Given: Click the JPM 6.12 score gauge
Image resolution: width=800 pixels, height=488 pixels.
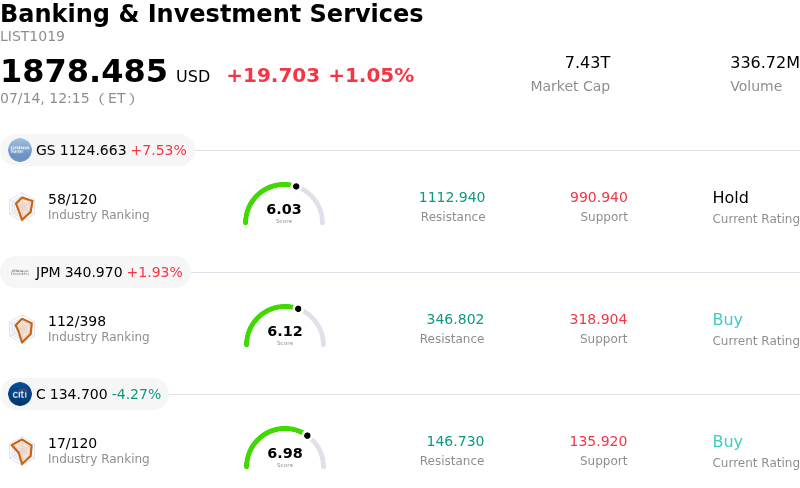Looking at the screenshot, I should click(285, 326).
